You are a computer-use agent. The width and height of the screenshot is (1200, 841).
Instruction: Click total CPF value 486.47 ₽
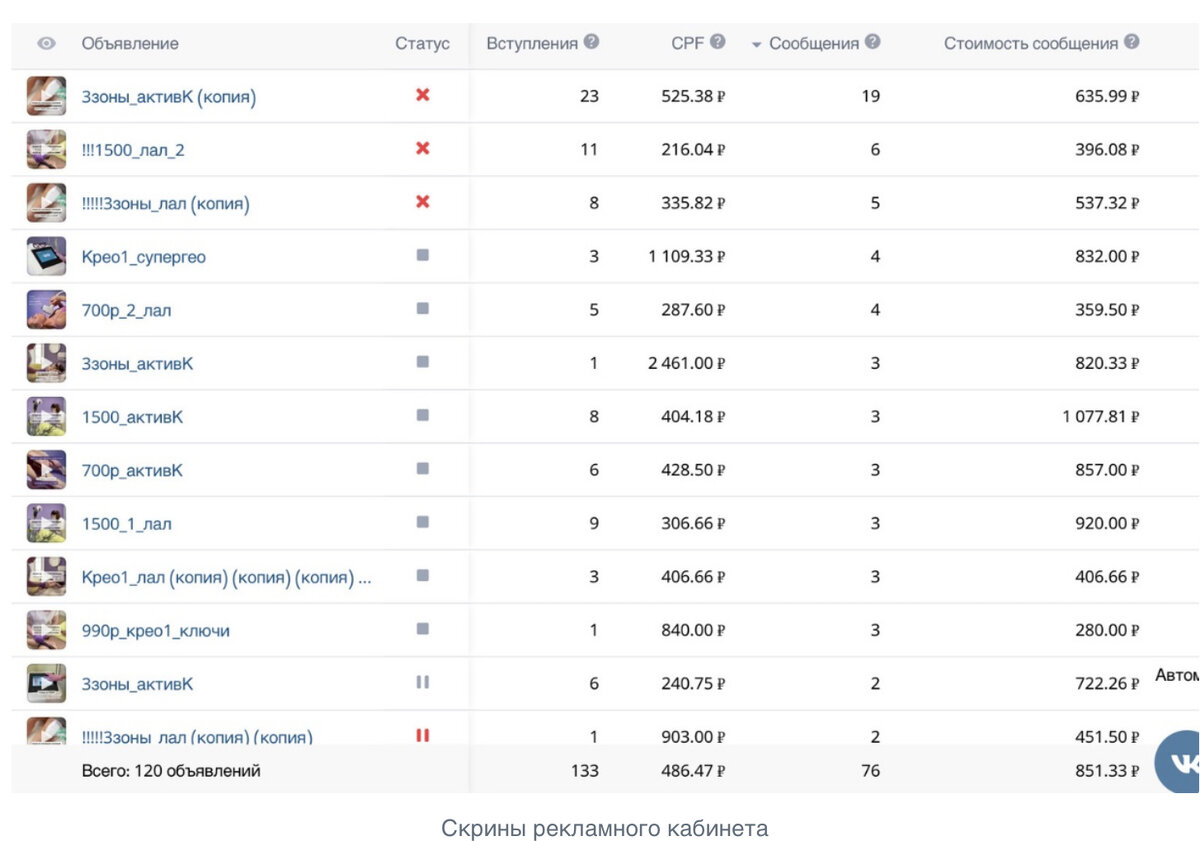(693, 771)
